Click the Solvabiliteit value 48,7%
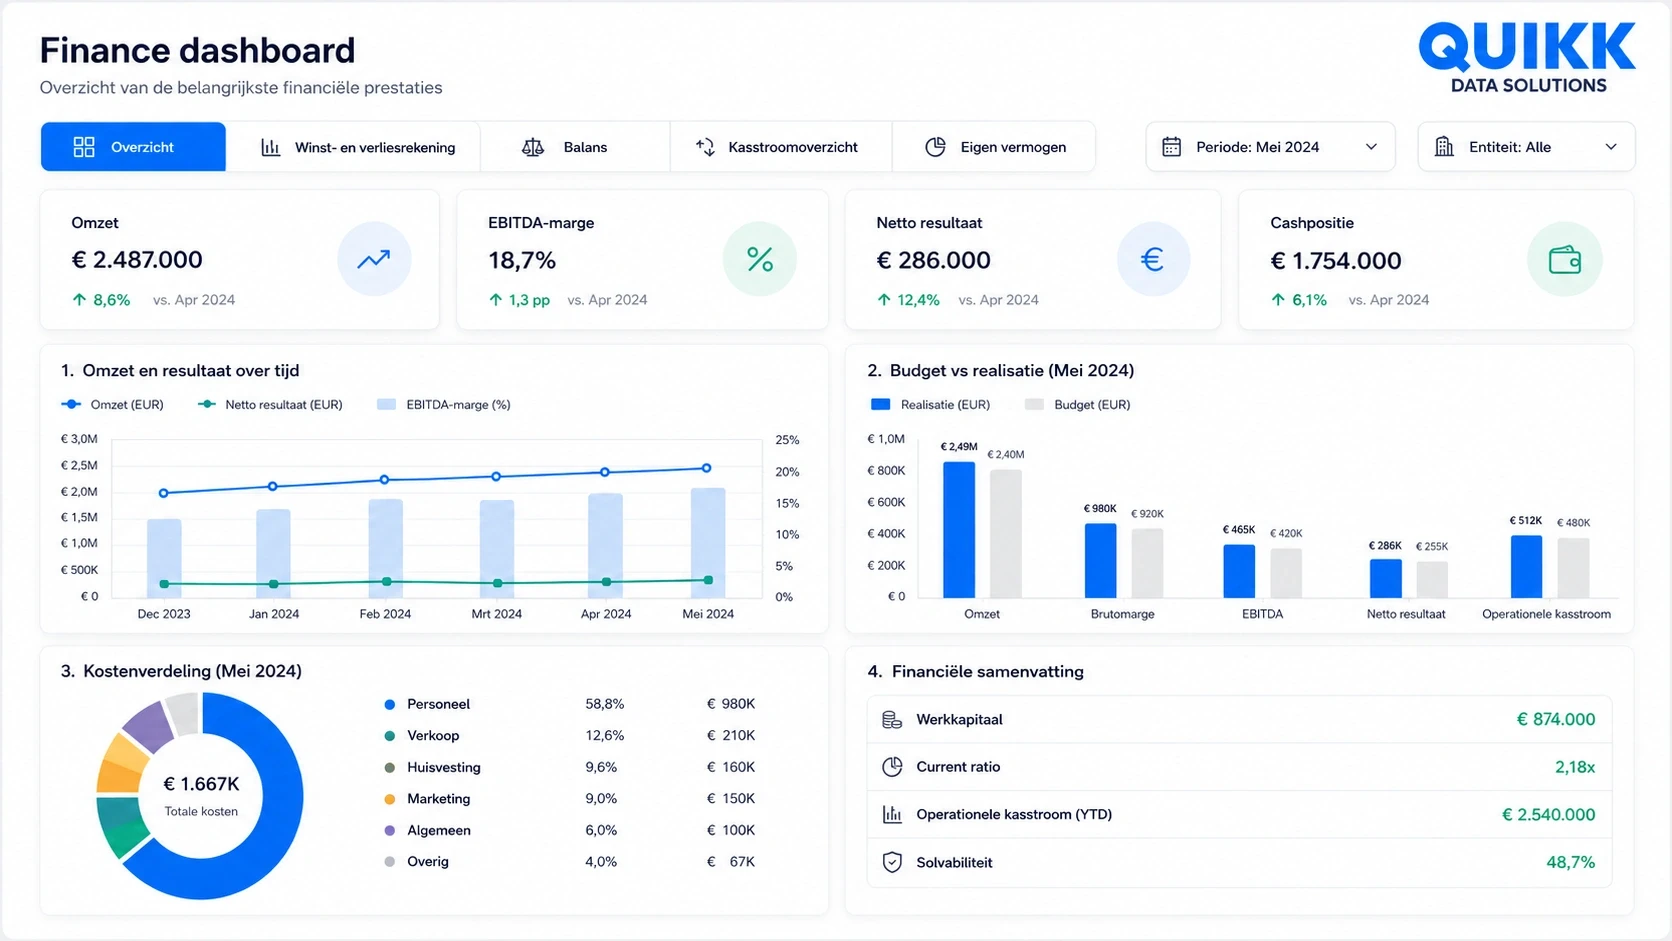 tap(1571, 862)
